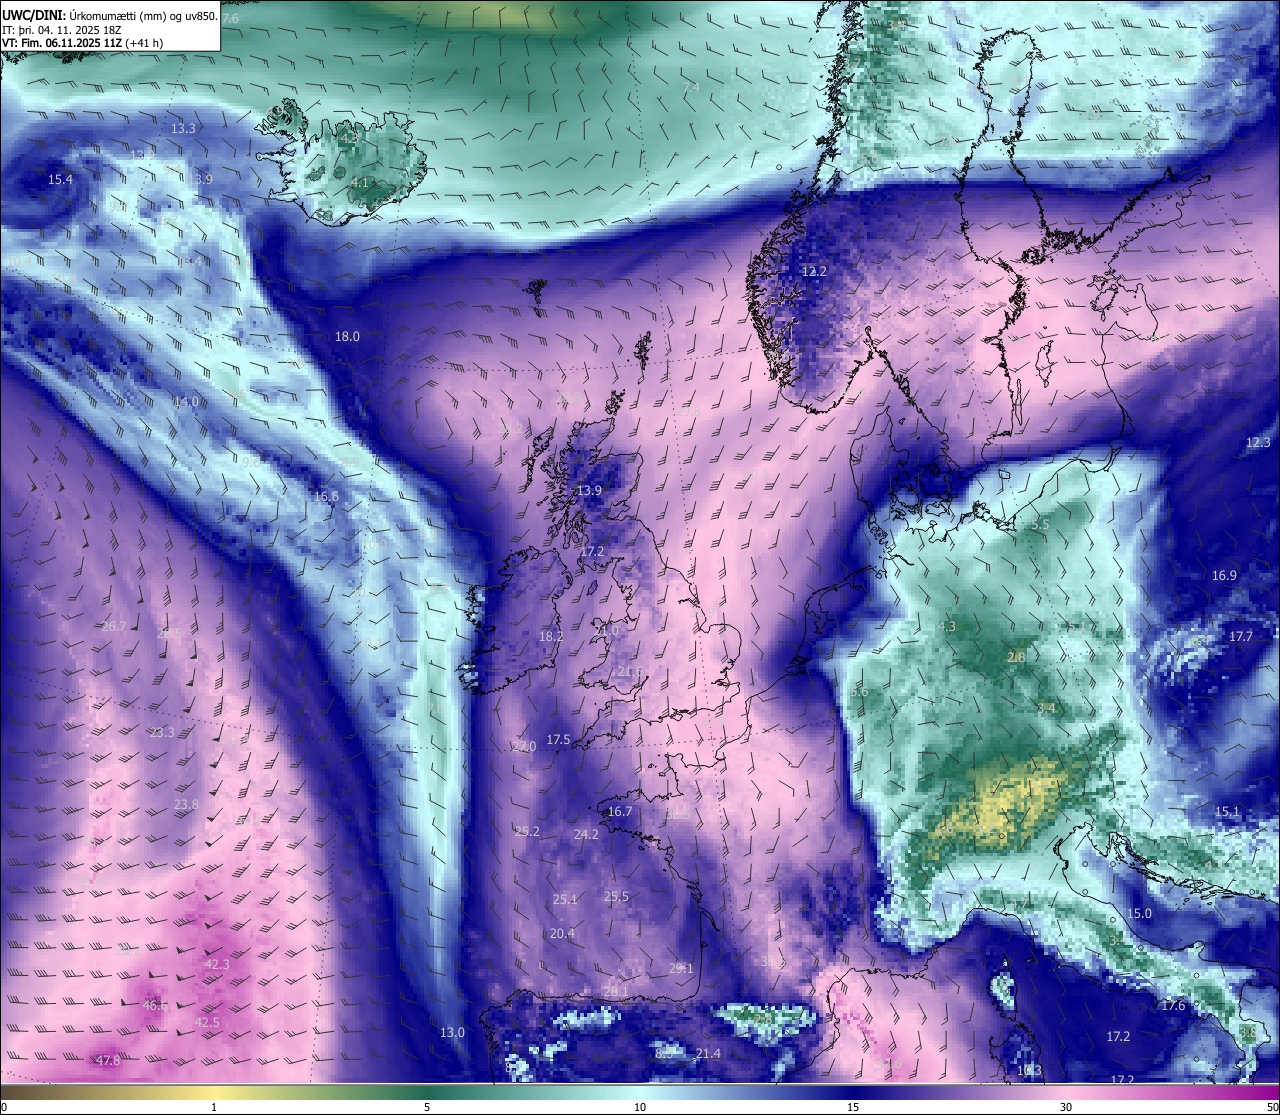
Task: Click the map value 16.9
Action: pos(1224,576)
